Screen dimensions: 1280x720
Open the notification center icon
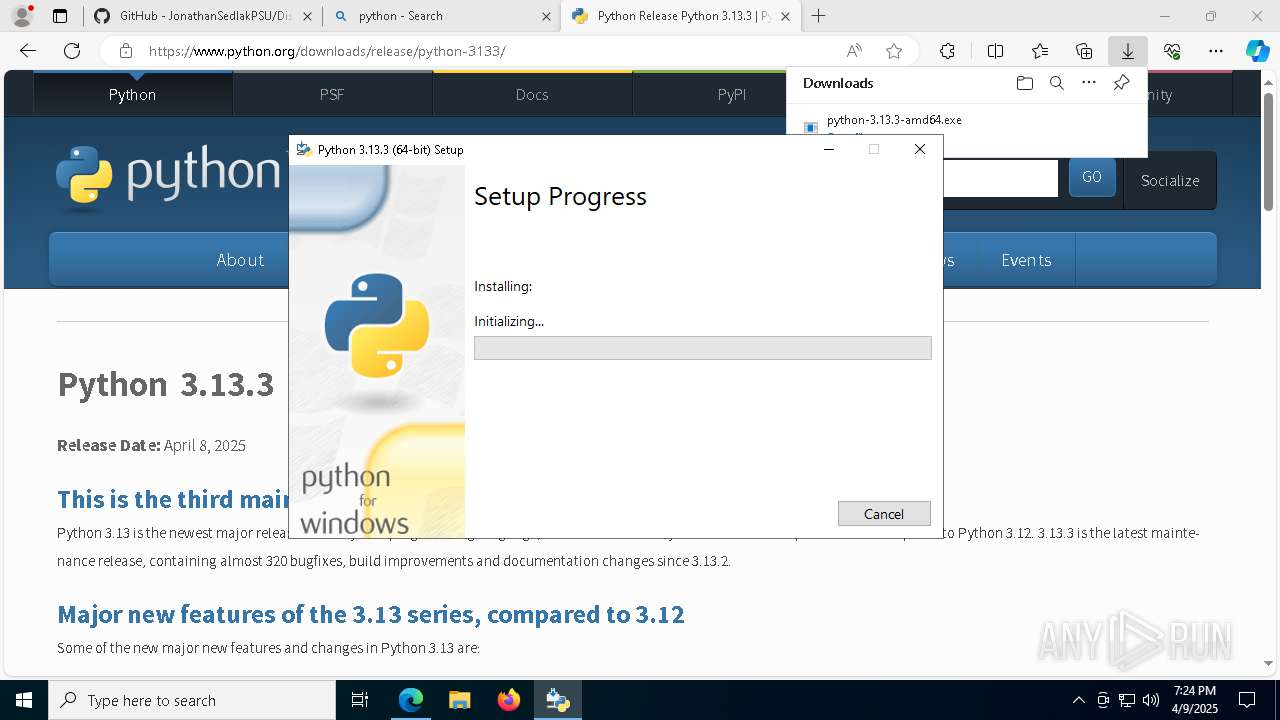coord(1247,700)
